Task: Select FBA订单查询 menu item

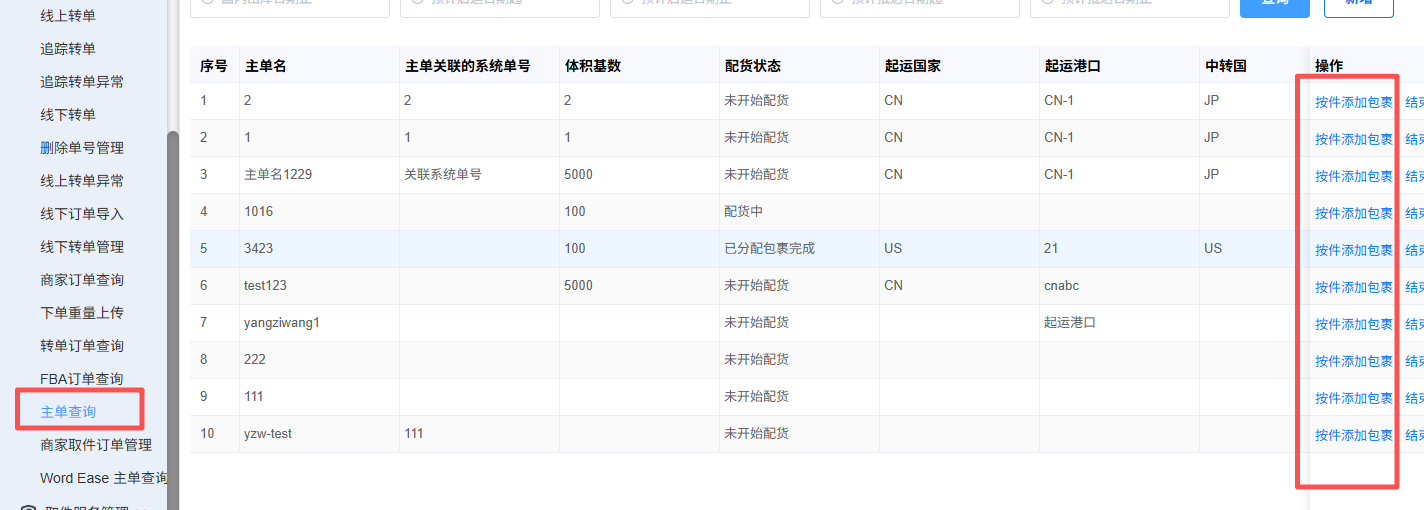Action: 81,379
